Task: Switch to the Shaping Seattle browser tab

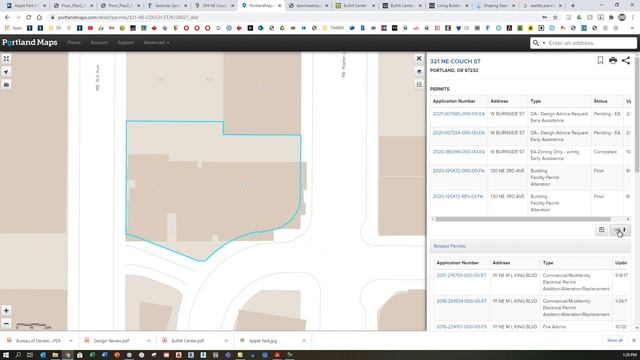Action: click(x=495, y=6)
